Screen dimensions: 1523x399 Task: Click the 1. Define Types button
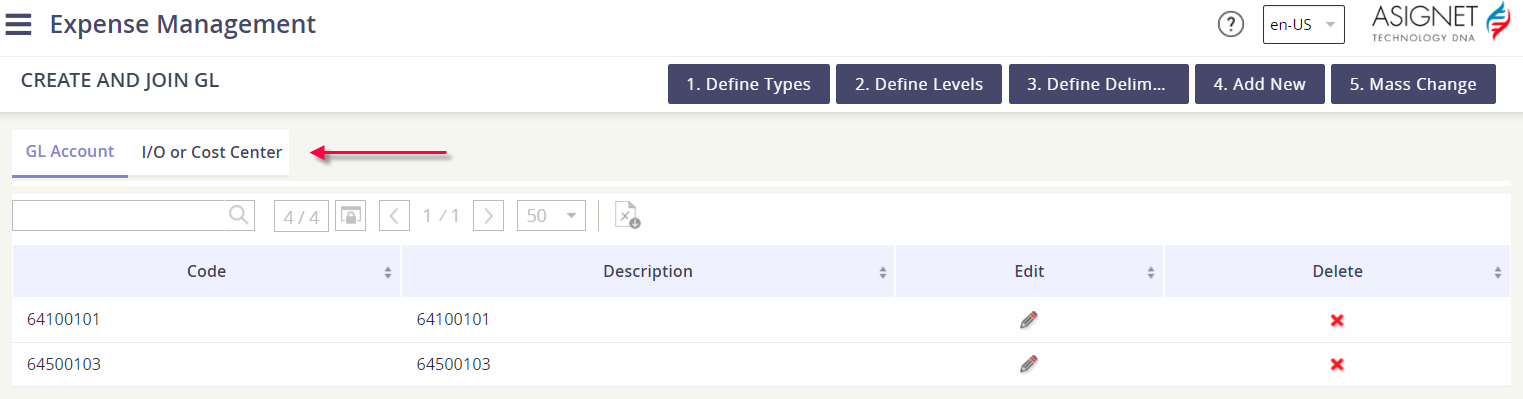tap(749, 84)
